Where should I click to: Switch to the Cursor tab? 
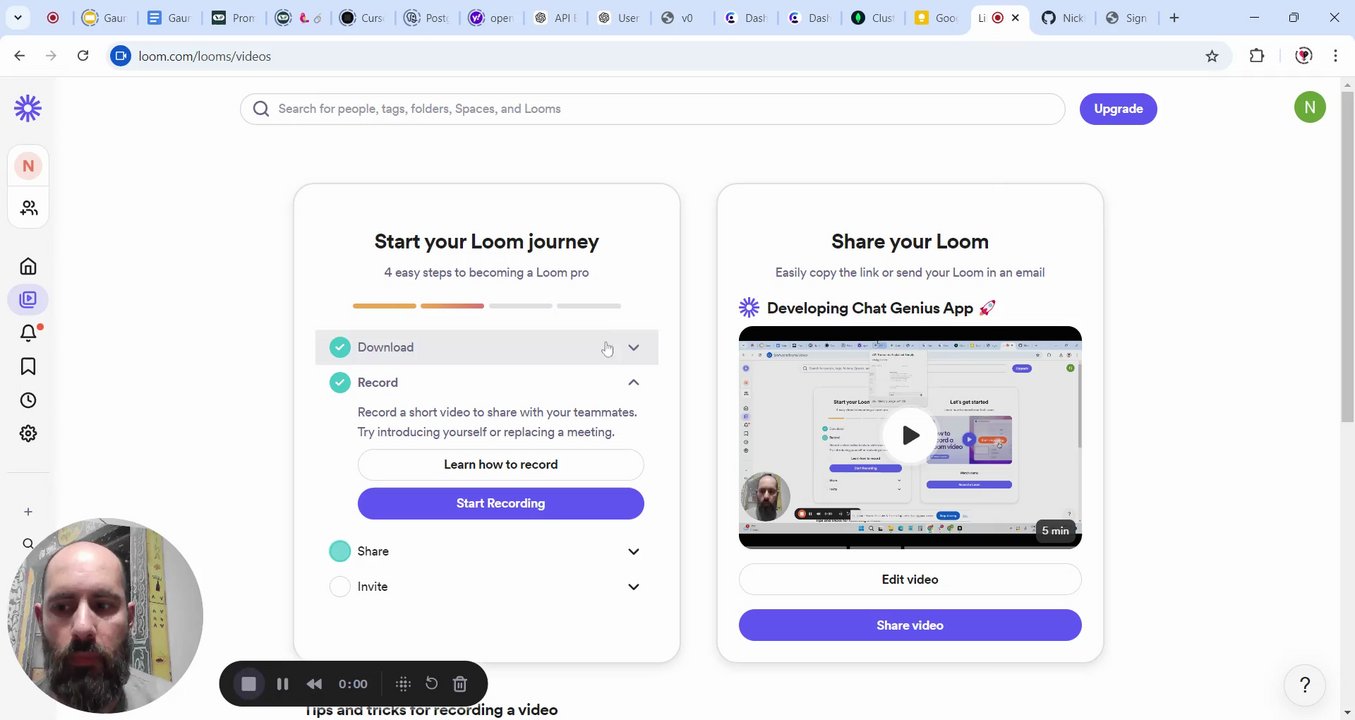pyautogui.click(x=360, y=18)
